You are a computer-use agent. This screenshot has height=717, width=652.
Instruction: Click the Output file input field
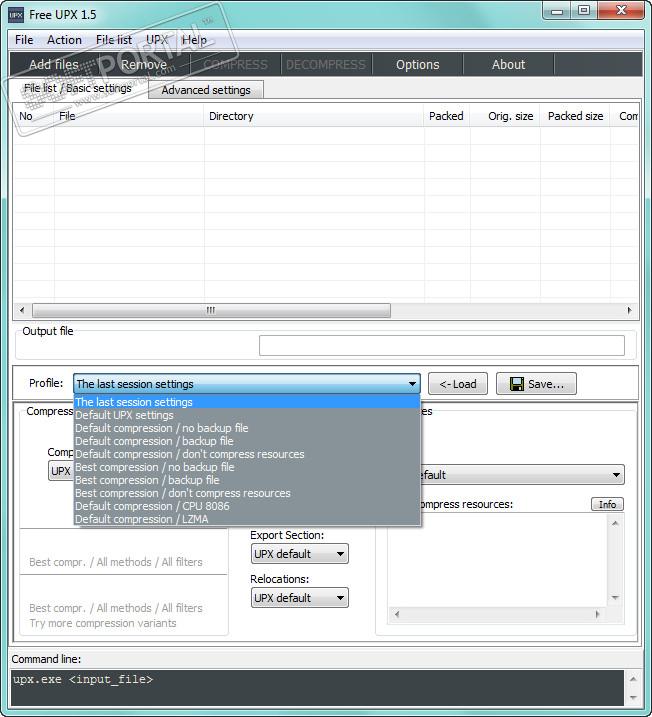pyautogui.click(x=442, y=346)
